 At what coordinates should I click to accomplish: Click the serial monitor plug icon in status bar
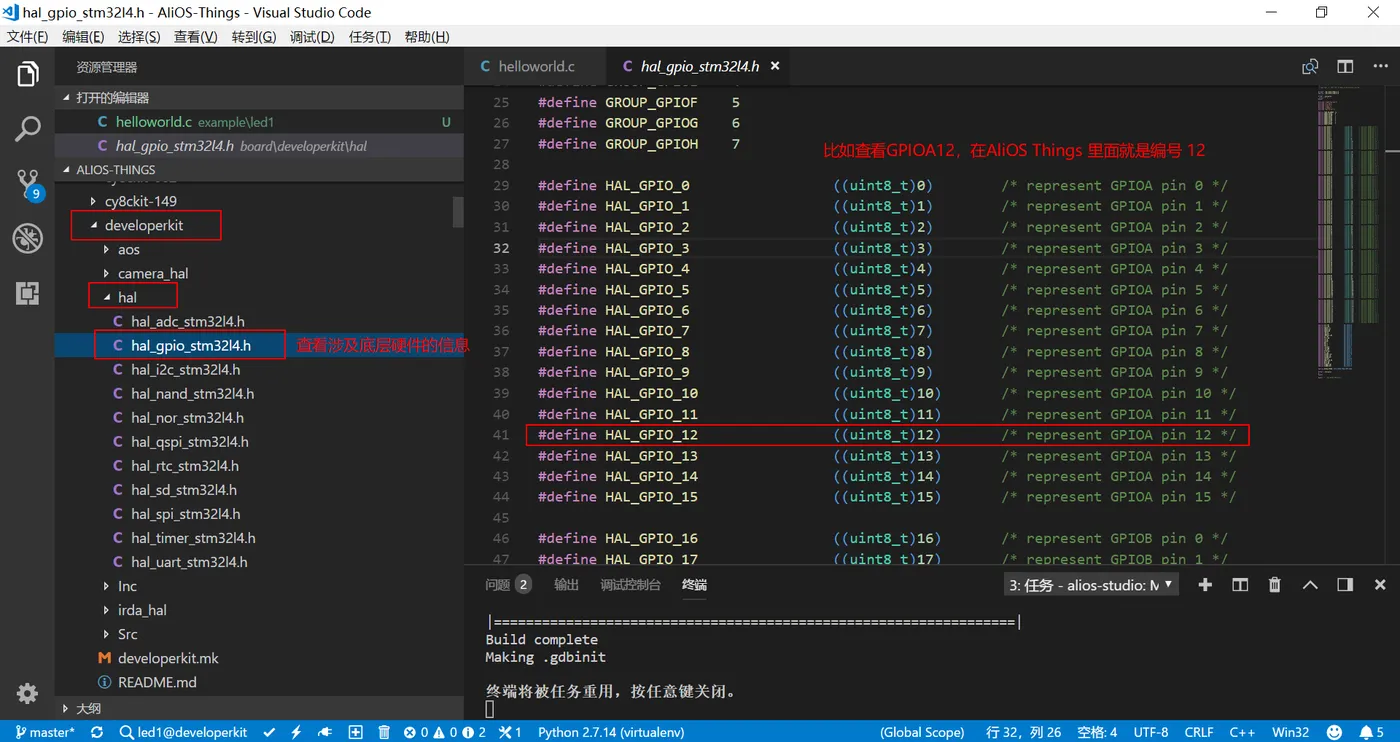point(325,732)
